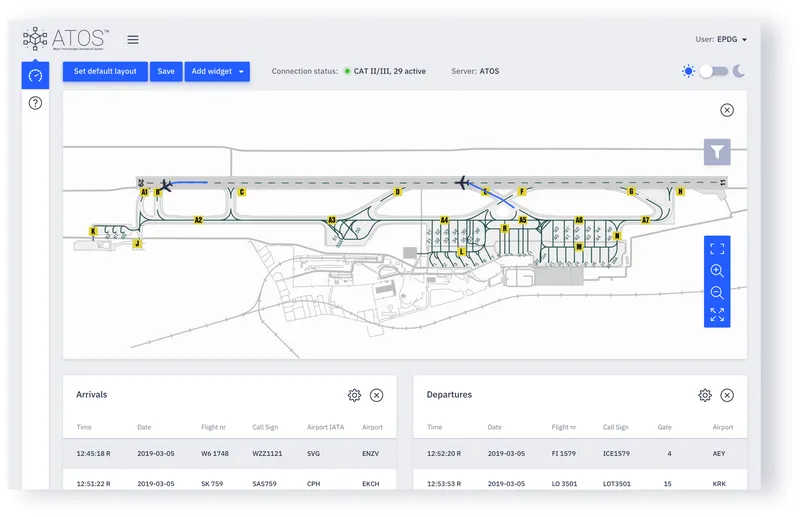800x517 pixels.
Task: Click taxiway marker C on map
Action: pyautogui.click(x=242, y=192)
